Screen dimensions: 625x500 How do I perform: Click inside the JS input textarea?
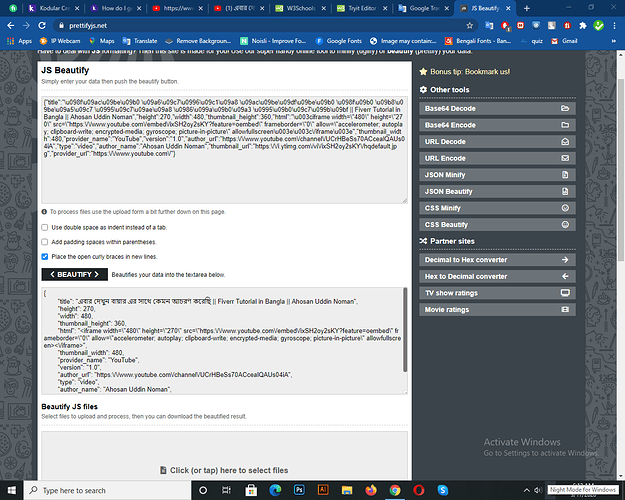coord(224,150)
